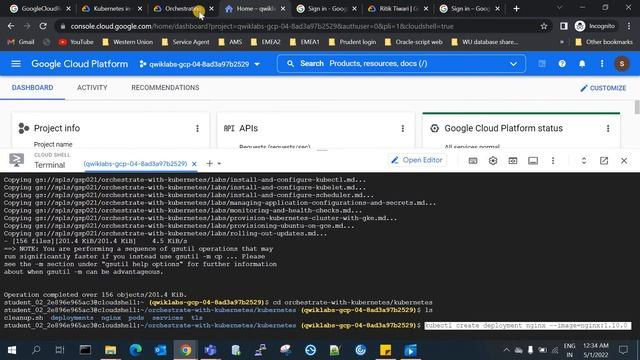
Task: Click the Incognito profile indicator
Action: tap(595, 26)
